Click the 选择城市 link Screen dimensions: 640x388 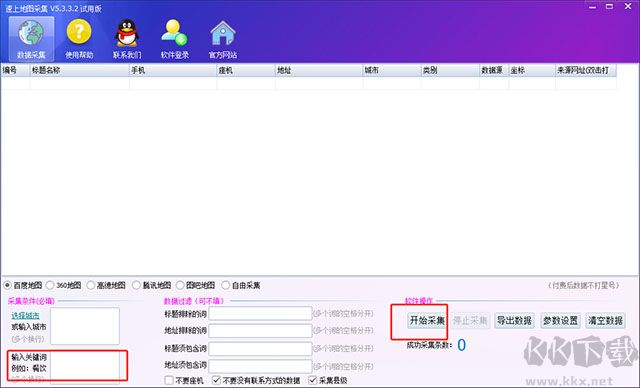26,315
